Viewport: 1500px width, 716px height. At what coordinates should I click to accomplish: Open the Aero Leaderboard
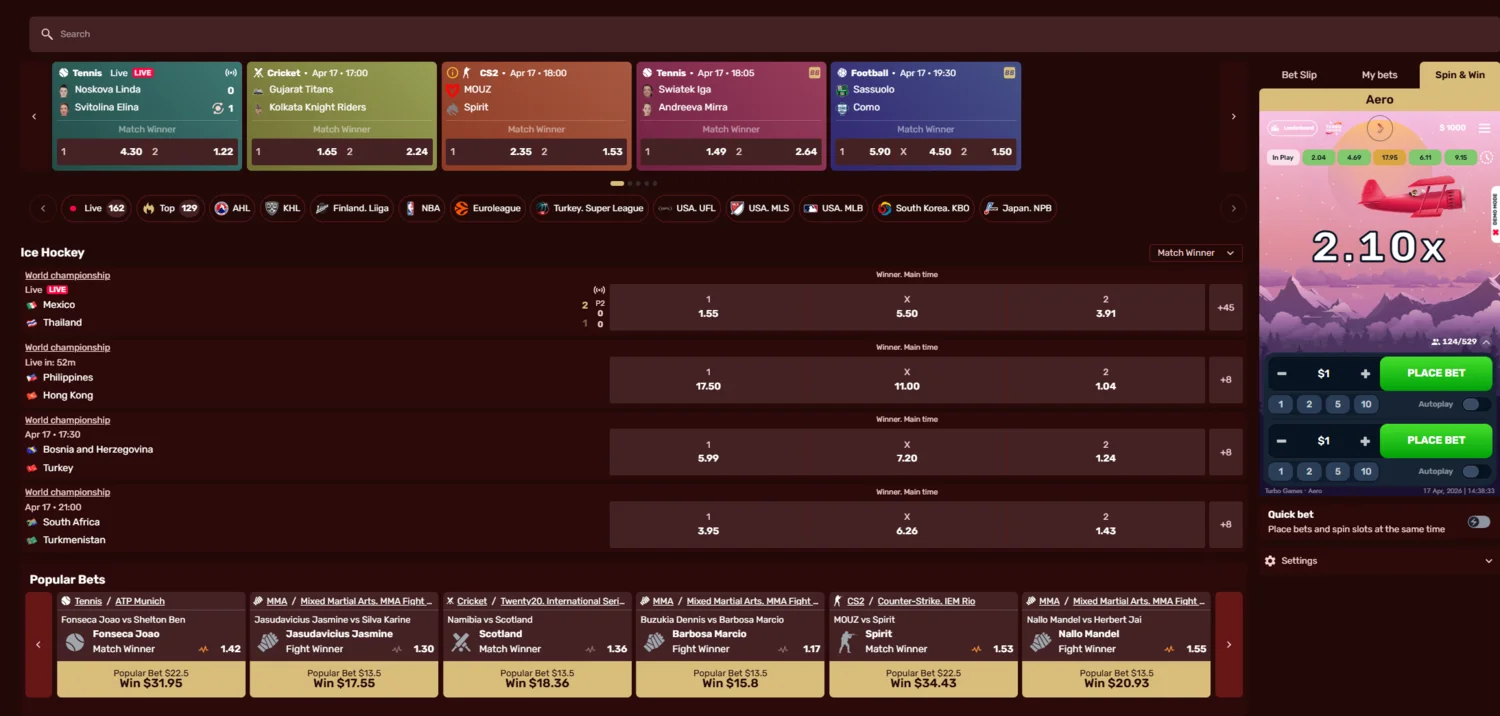(x=1291, y=128)
